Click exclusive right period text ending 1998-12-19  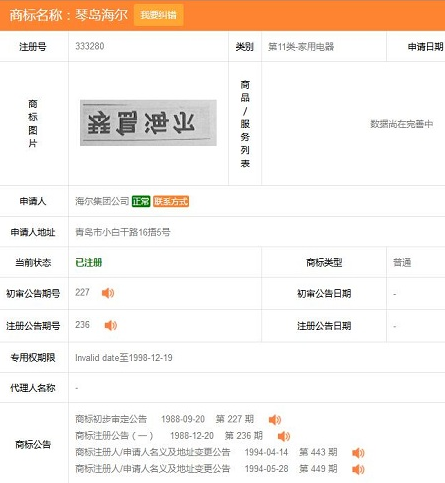[124, 358]
